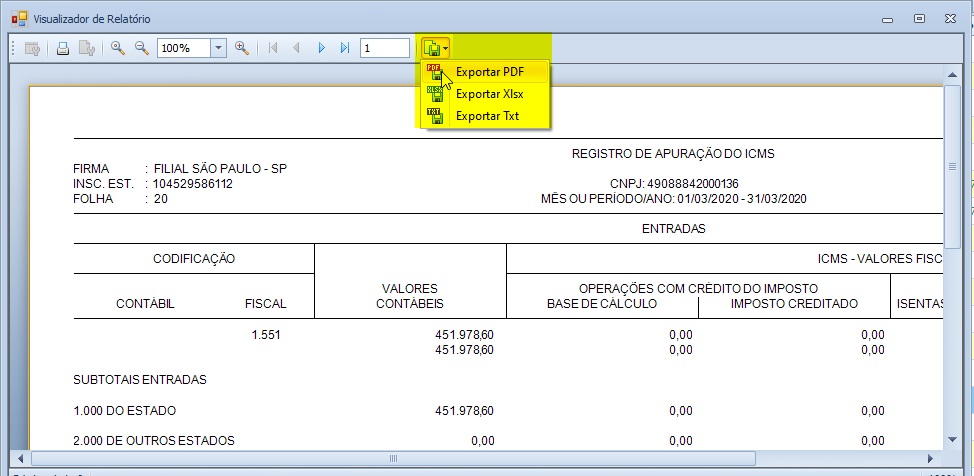974x476 pixels.
Task: Jump to the last page arrow
Action: pyautogui.click(x=345, y=48)
